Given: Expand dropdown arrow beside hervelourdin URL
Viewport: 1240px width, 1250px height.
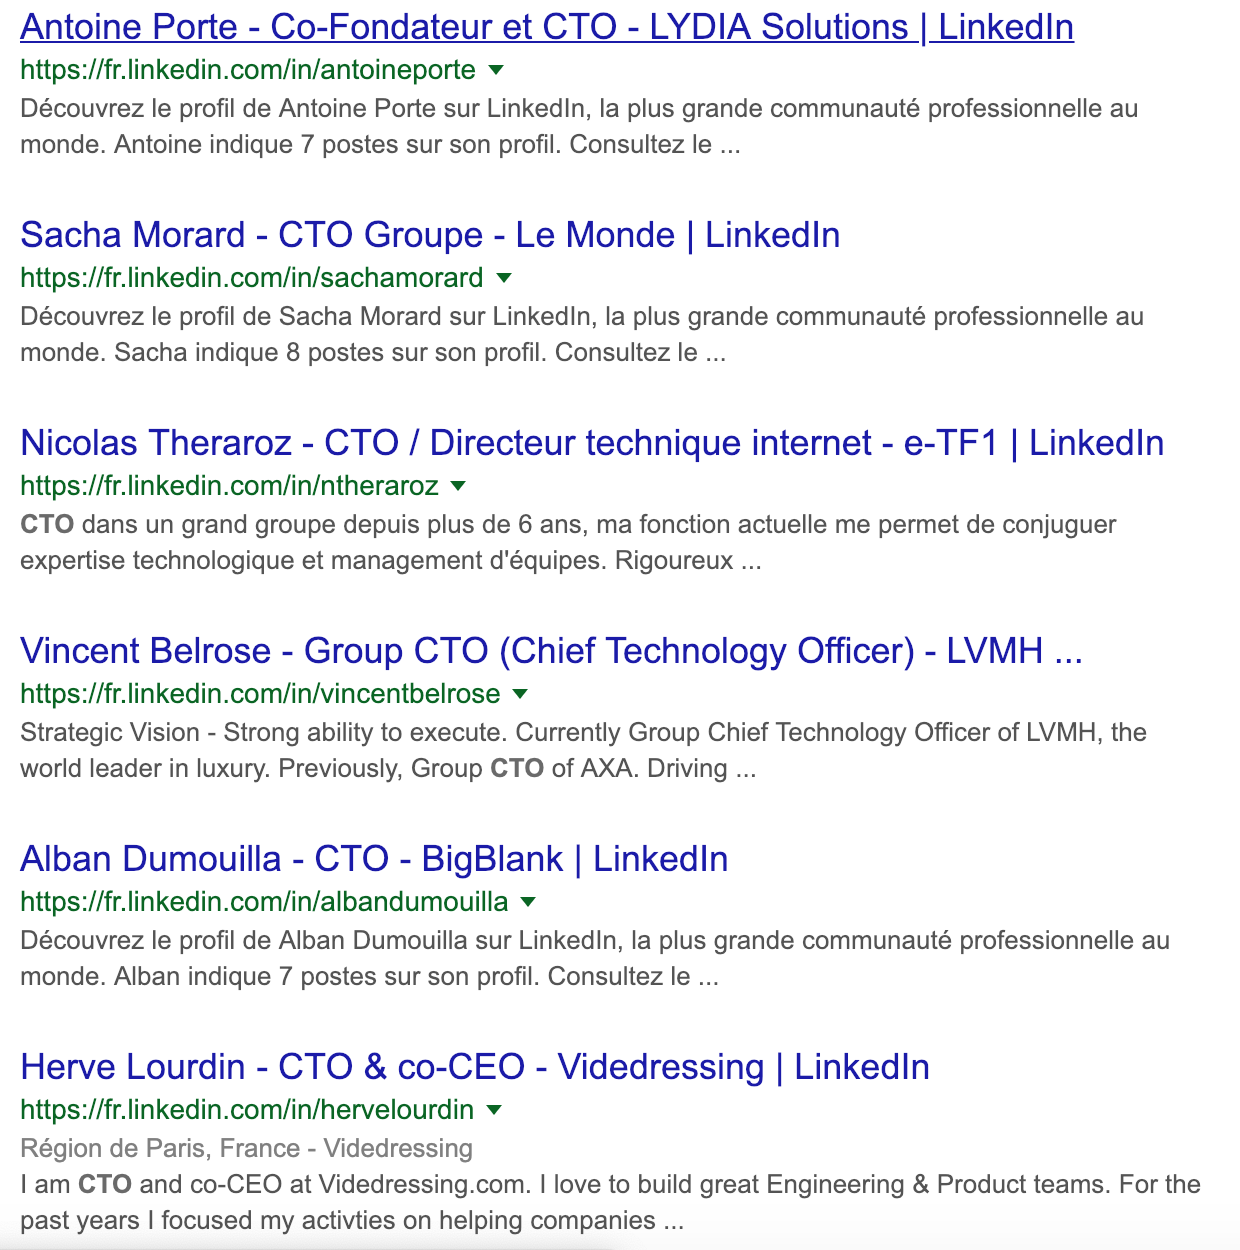Looking at the screenshot, I should (494, 1110).
